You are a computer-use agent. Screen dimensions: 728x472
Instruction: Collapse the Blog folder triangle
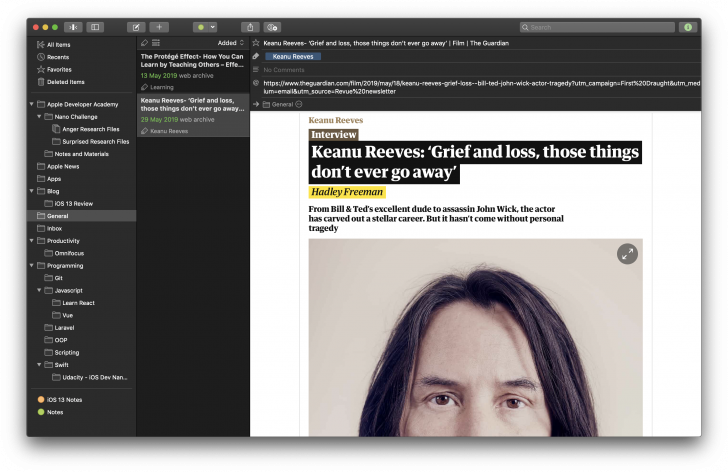coord(32,191)
